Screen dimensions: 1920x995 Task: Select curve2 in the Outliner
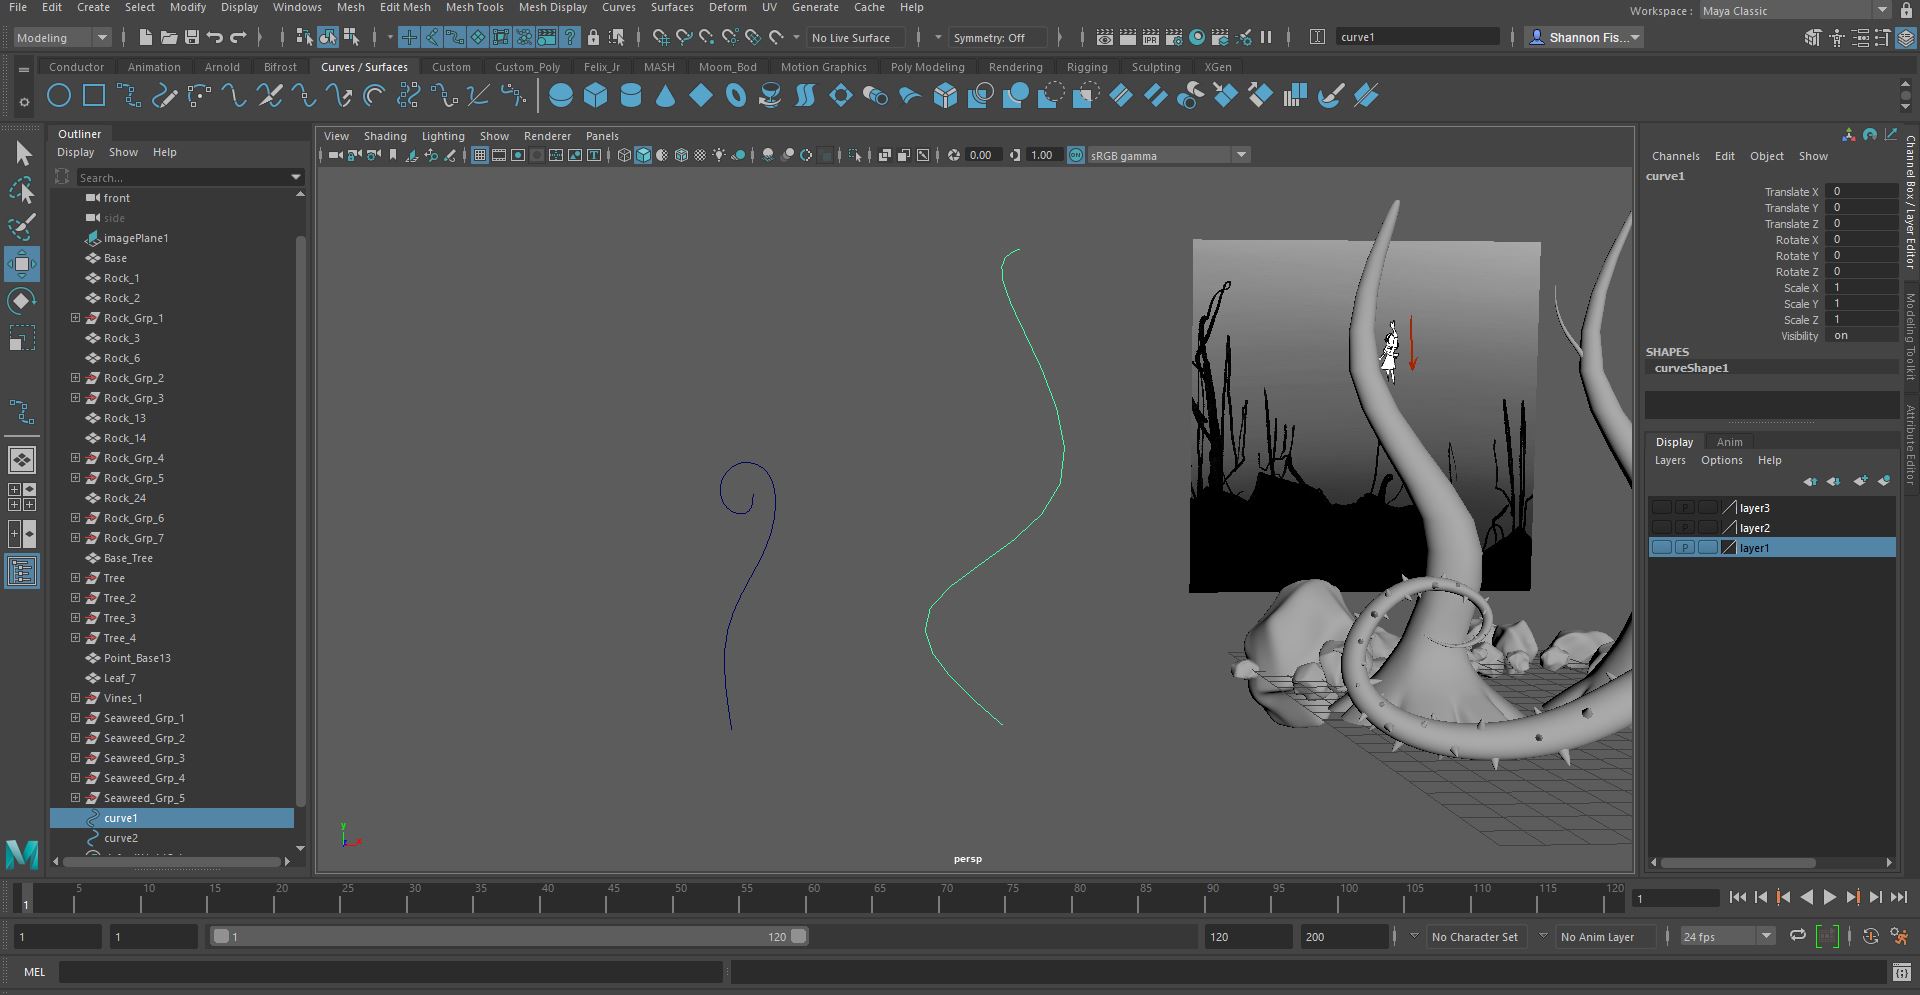click(121, 838)
